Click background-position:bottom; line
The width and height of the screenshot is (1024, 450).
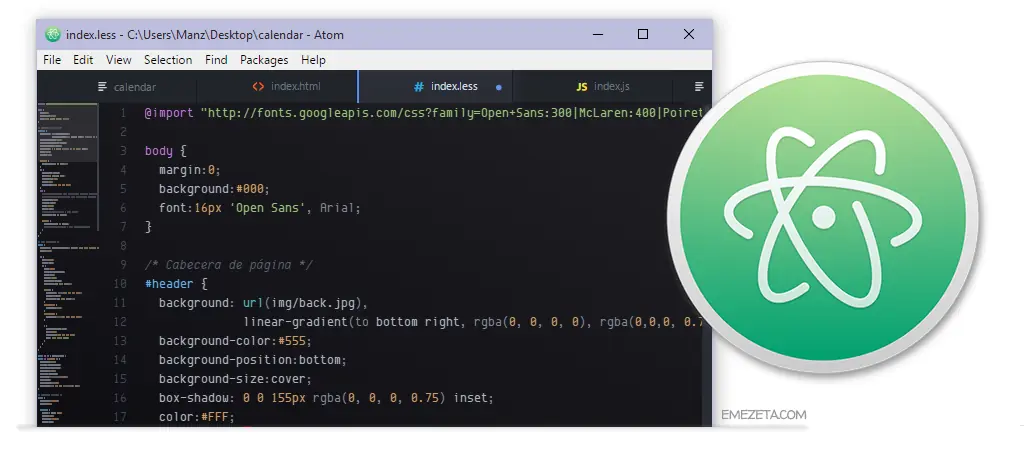tap(253, 360)
